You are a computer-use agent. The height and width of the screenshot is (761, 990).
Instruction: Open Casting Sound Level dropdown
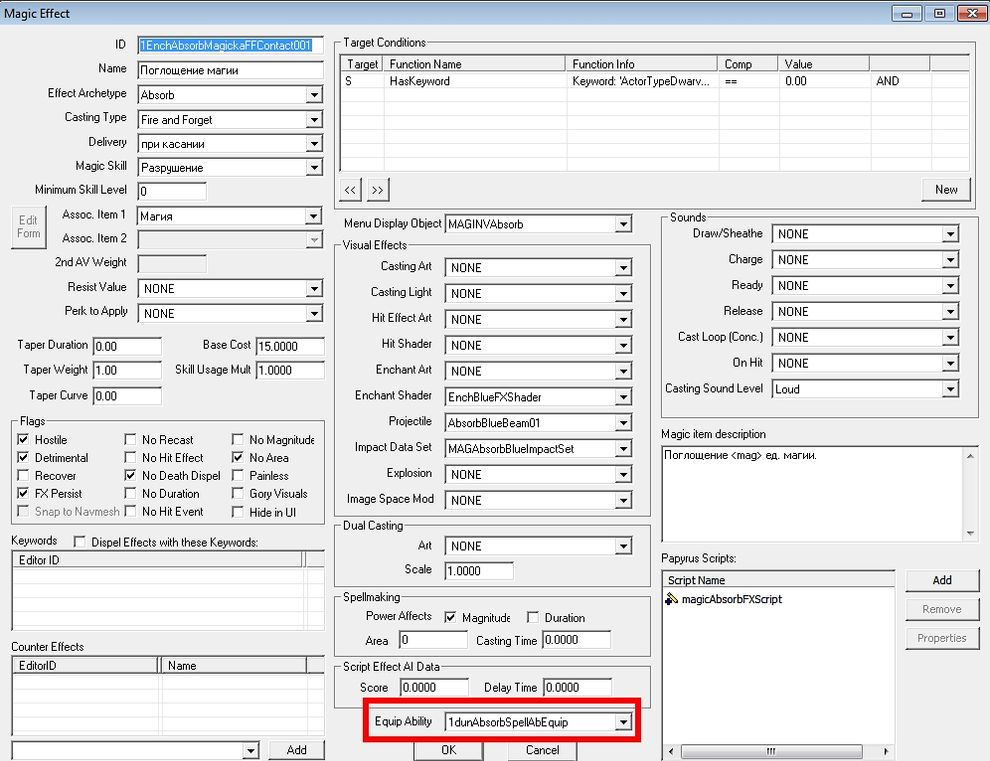tap(950, 389)
